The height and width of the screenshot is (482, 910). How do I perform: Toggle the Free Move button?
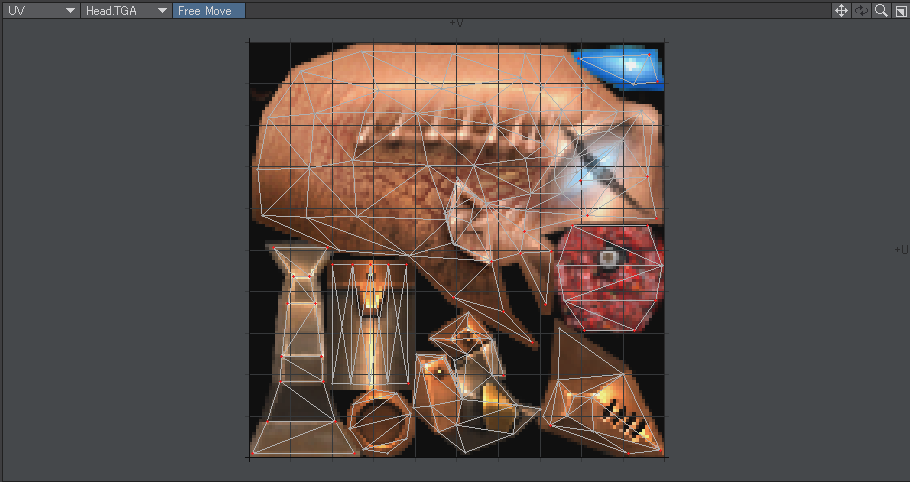click(x=209, y=10)
